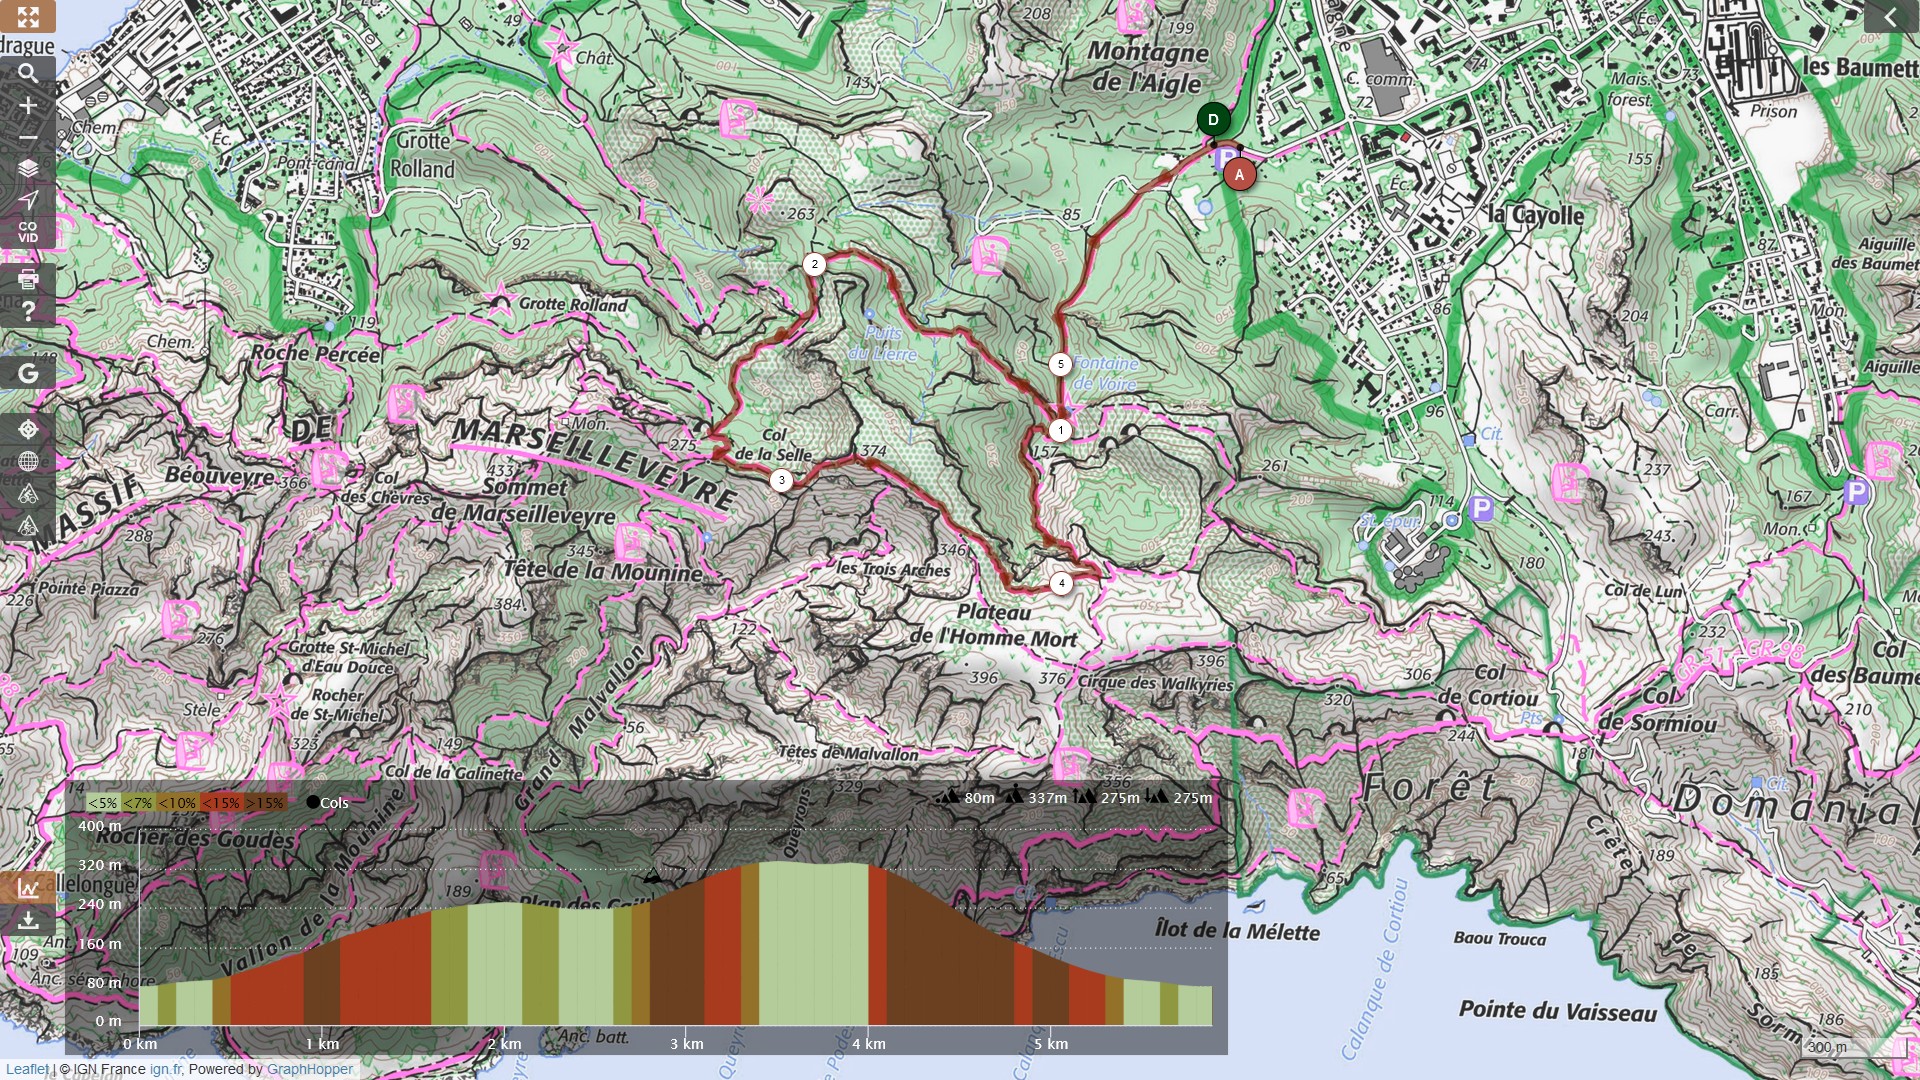Click the col marker on elevation profile
The image size is (1920, 1080).
pos(652,877)
